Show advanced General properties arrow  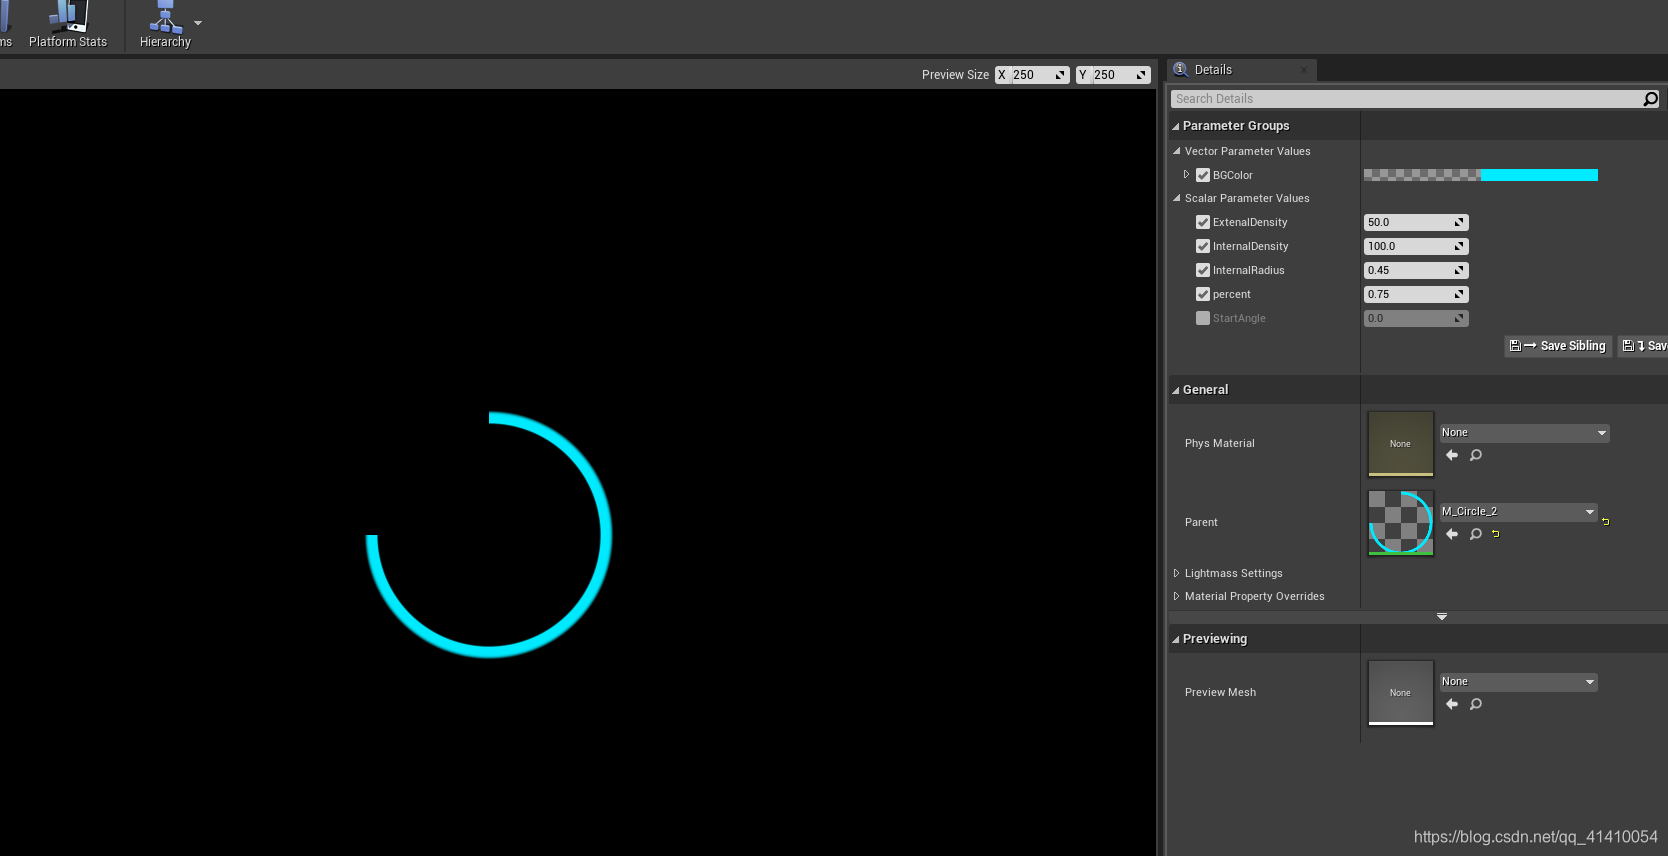[1442, 617]
